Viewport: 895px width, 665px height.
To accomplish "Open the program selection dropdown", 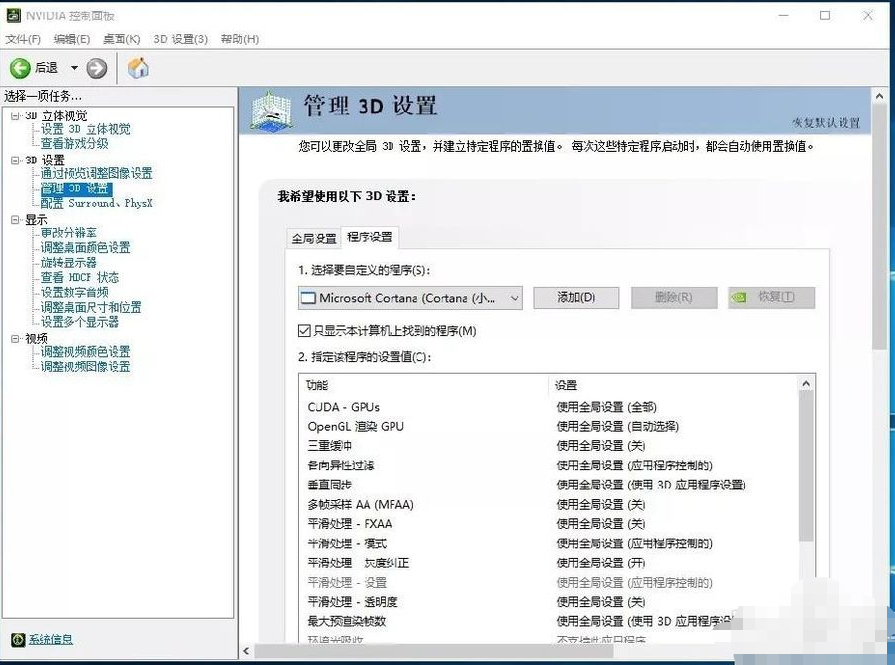I will [514, 298].
